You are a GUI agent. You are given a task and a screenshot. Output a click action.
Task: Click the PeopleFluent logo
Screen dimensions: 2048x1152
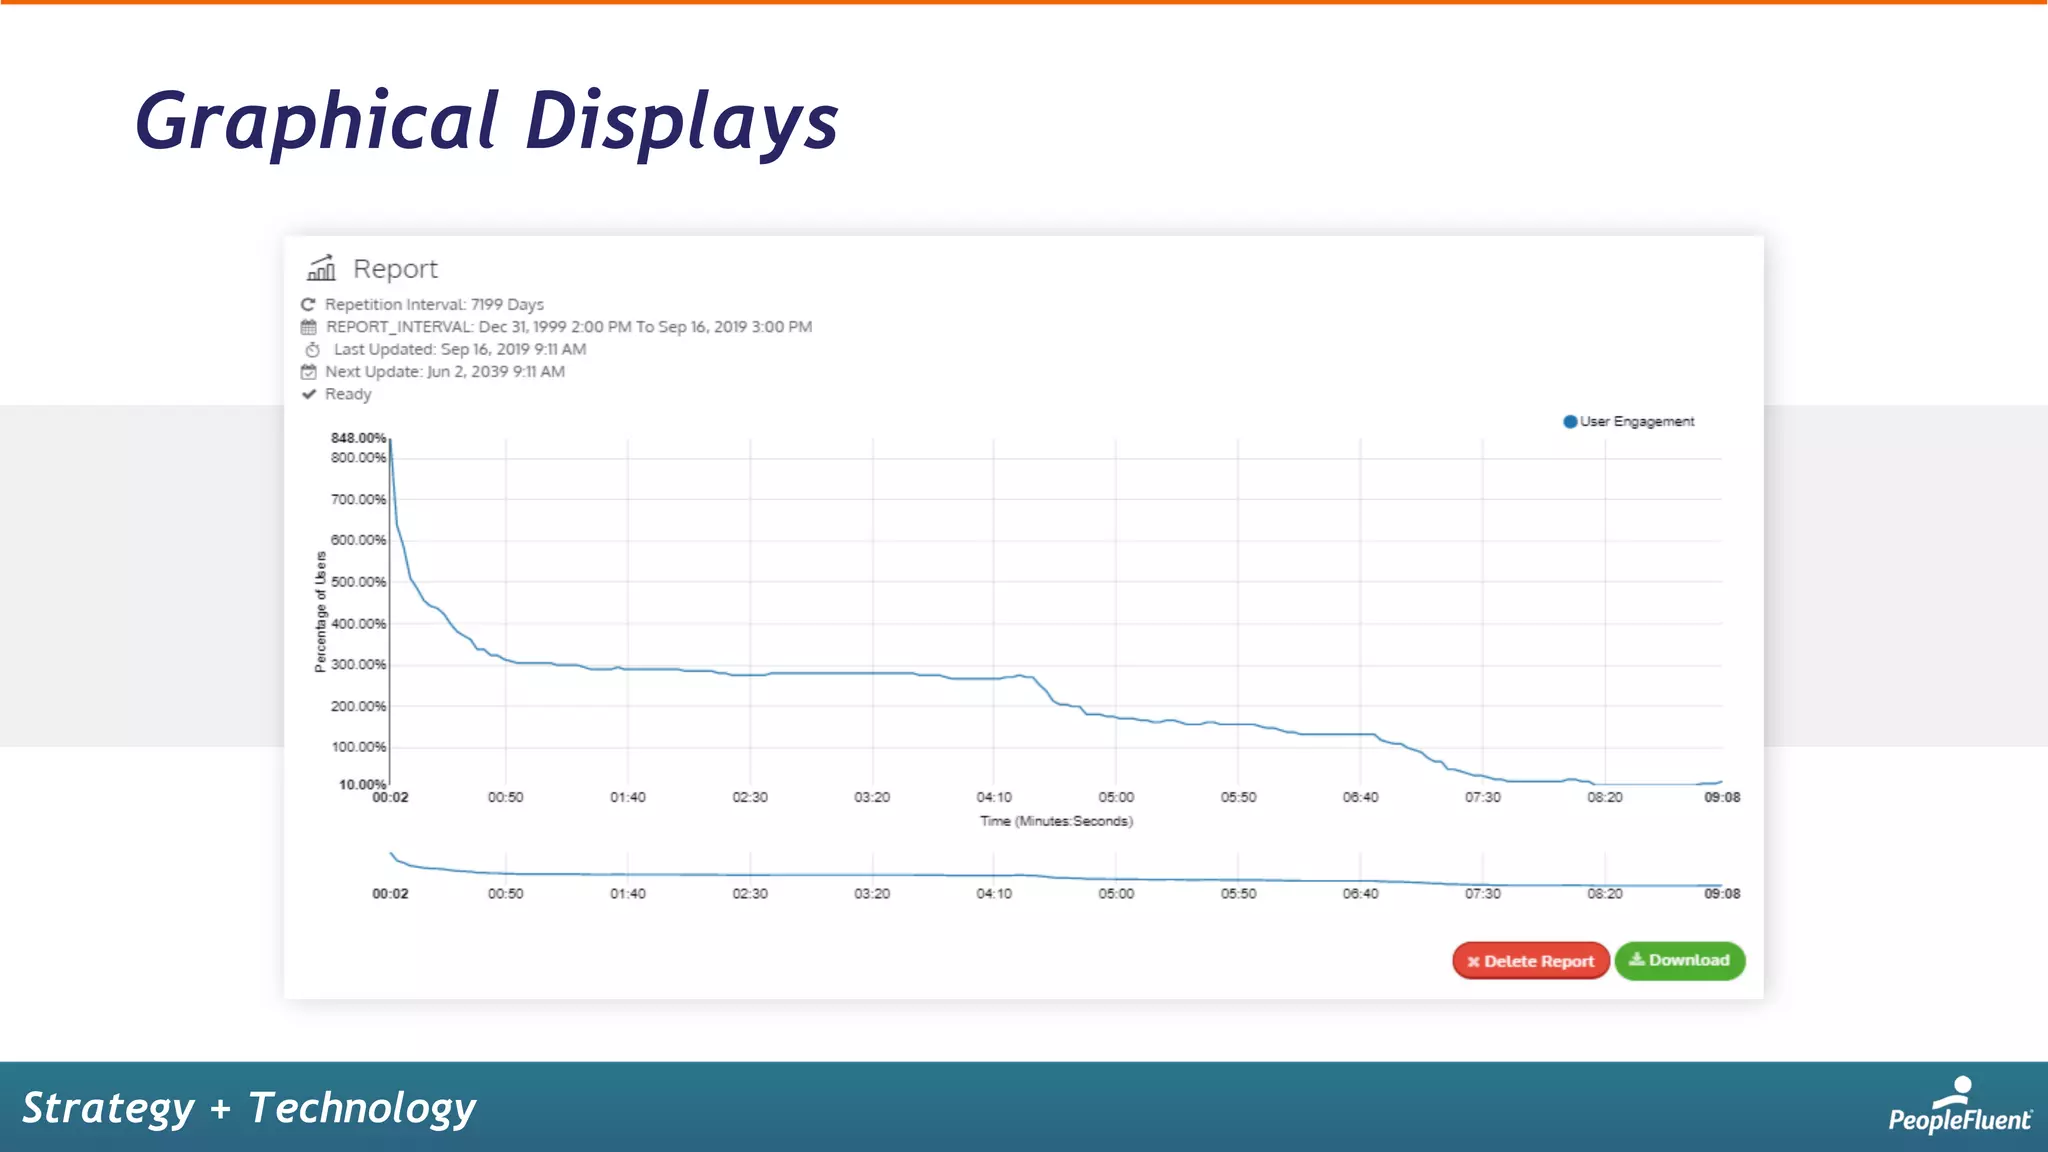[x=1960, y=1105]
